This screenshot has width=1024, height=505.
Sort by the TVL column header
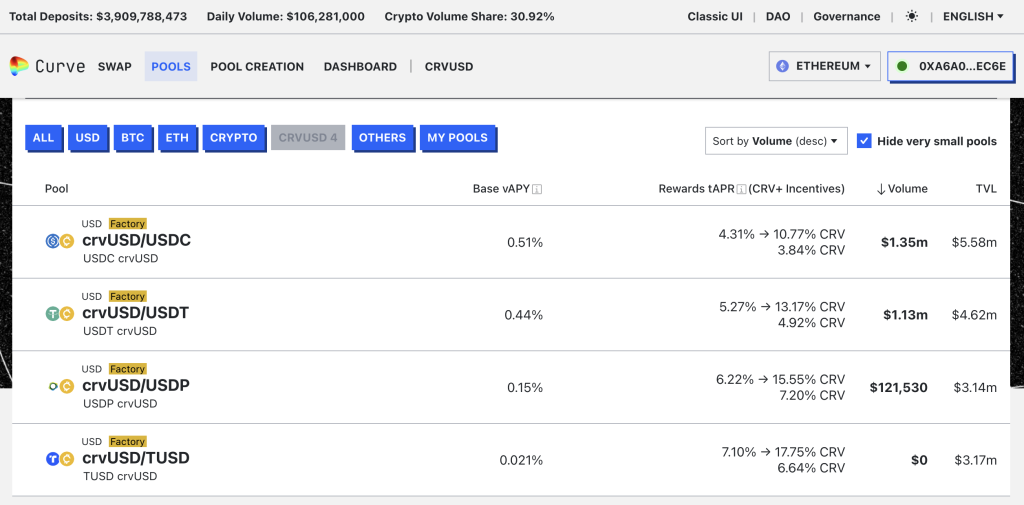tap(986, 189)
